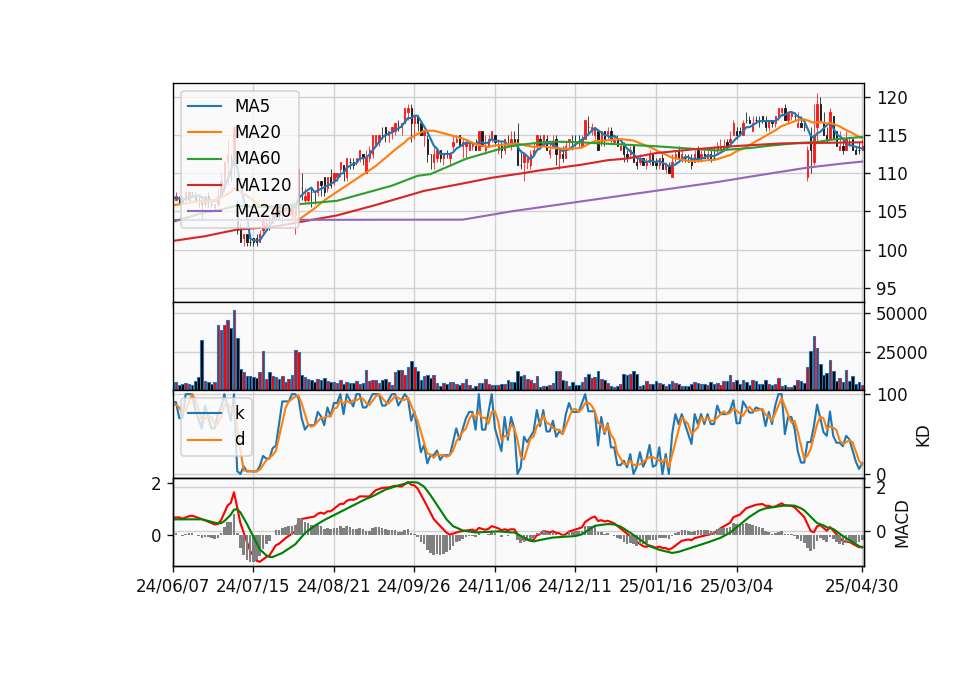960x690 pixels.
Task: Click the green MA60 legend line sample
Action: click(204, 159)
